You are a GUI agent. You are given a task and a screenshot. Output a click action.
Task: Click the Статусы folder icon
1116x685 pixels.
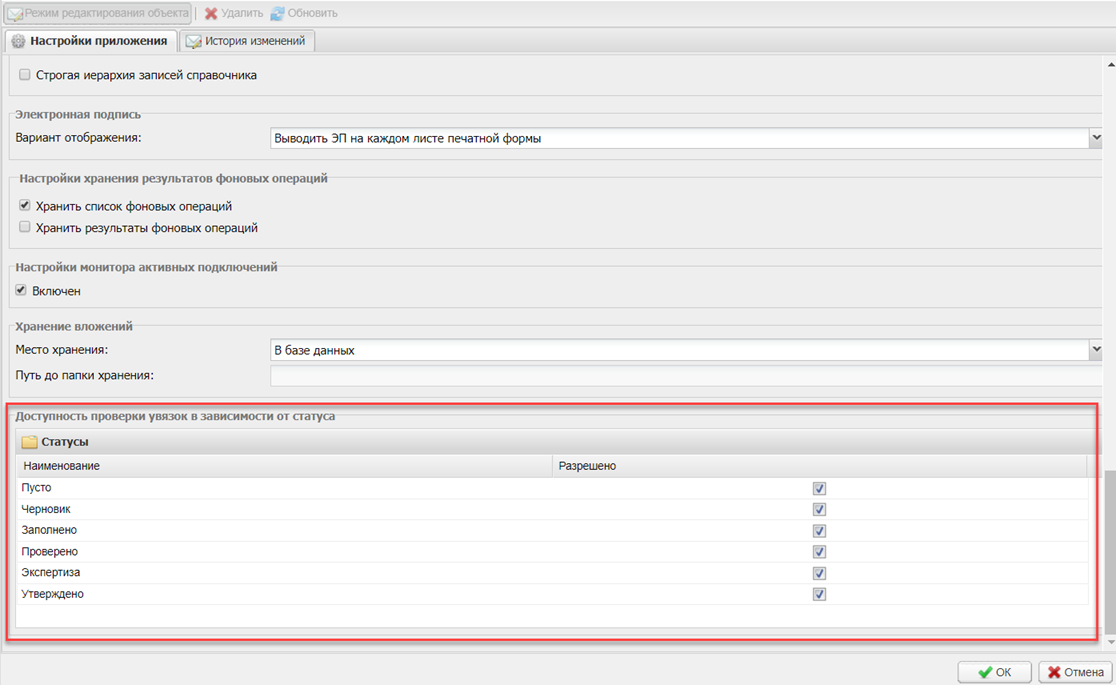[30, 442]
